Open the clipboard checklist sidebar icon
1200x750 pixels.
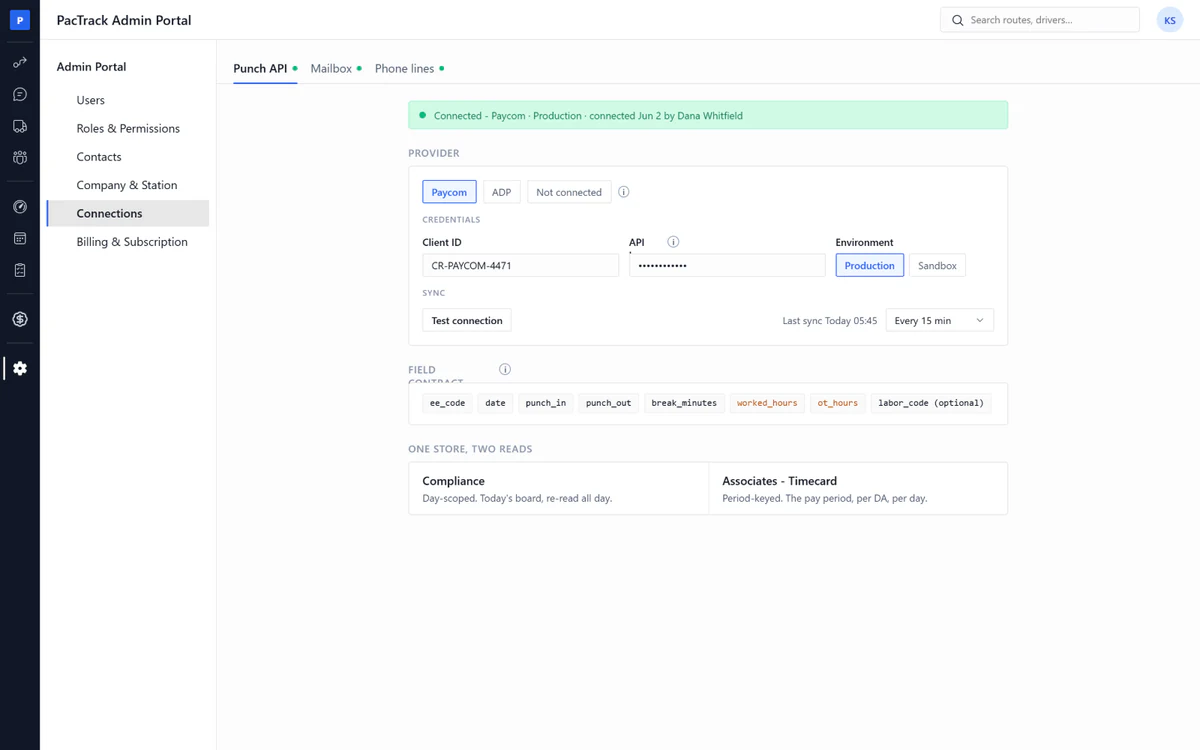pyautogui.click(x=20, y=270)
